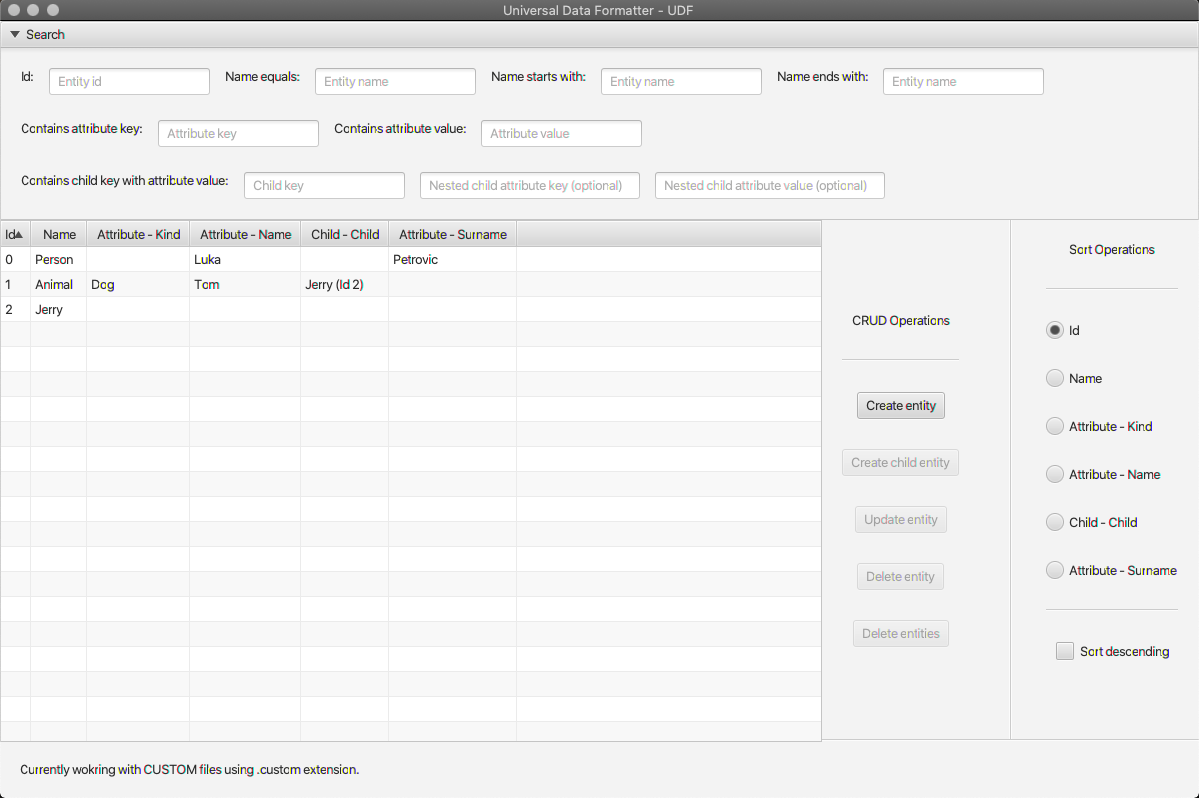Select the Jerry name cell in row 2
1199x798 pixels.
tap(59, 310)
